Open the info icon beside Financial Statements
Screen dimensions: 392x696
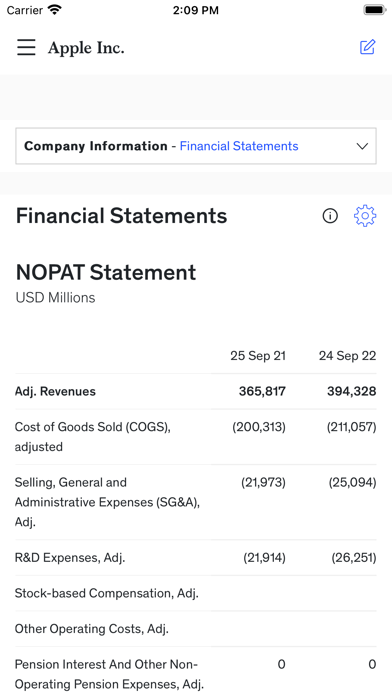(x=330, y=216)
